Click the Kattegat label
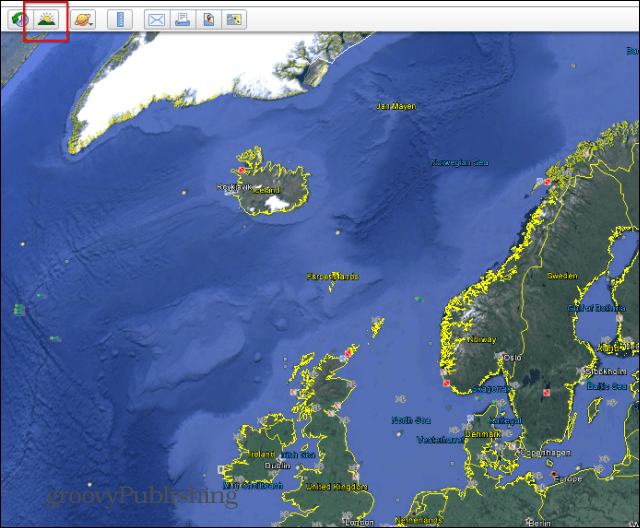Image resolution: width=640 pixels, height=528 pixels. point(505,420)
